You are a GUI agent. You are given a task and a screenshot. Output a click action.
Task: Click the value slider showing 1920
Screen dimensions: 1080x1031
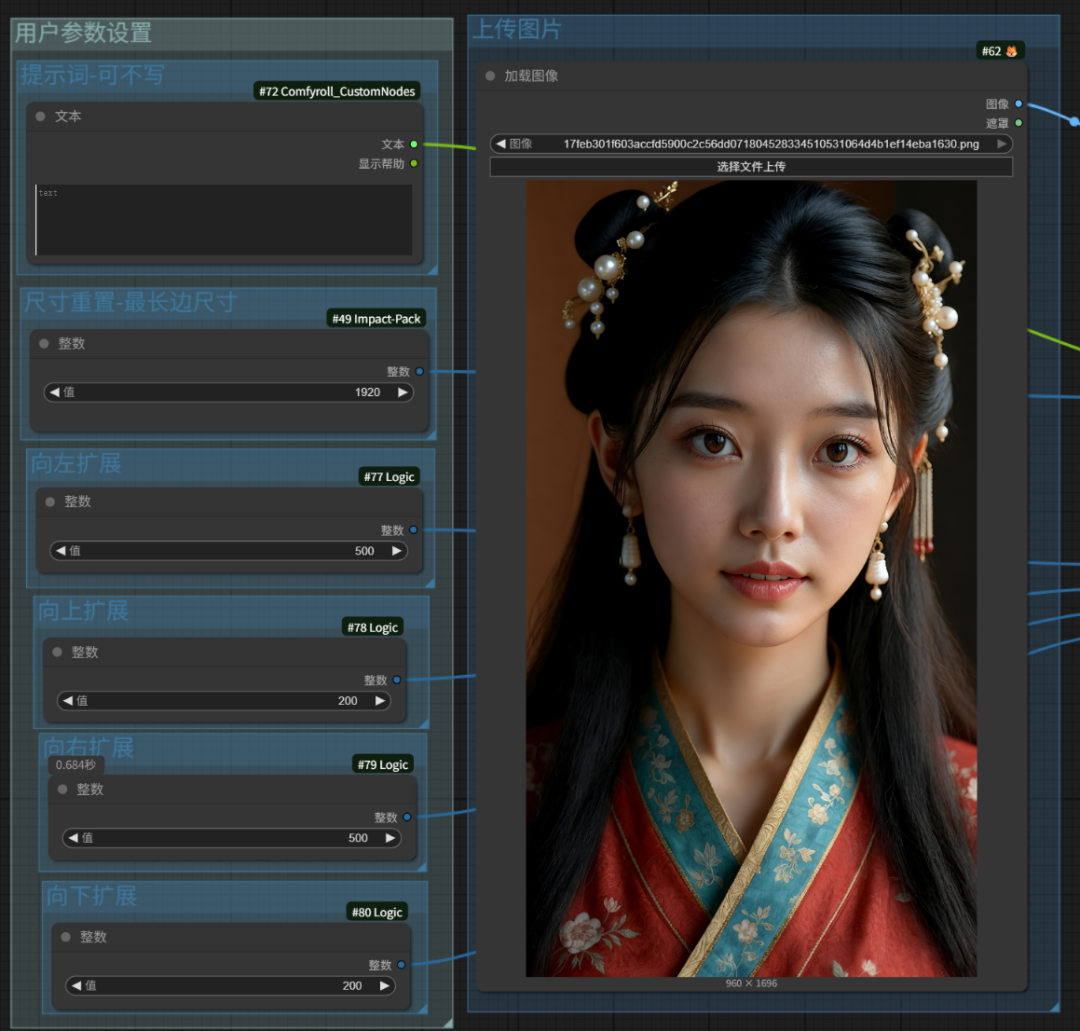pyautogui.click(x=229, y=392)
